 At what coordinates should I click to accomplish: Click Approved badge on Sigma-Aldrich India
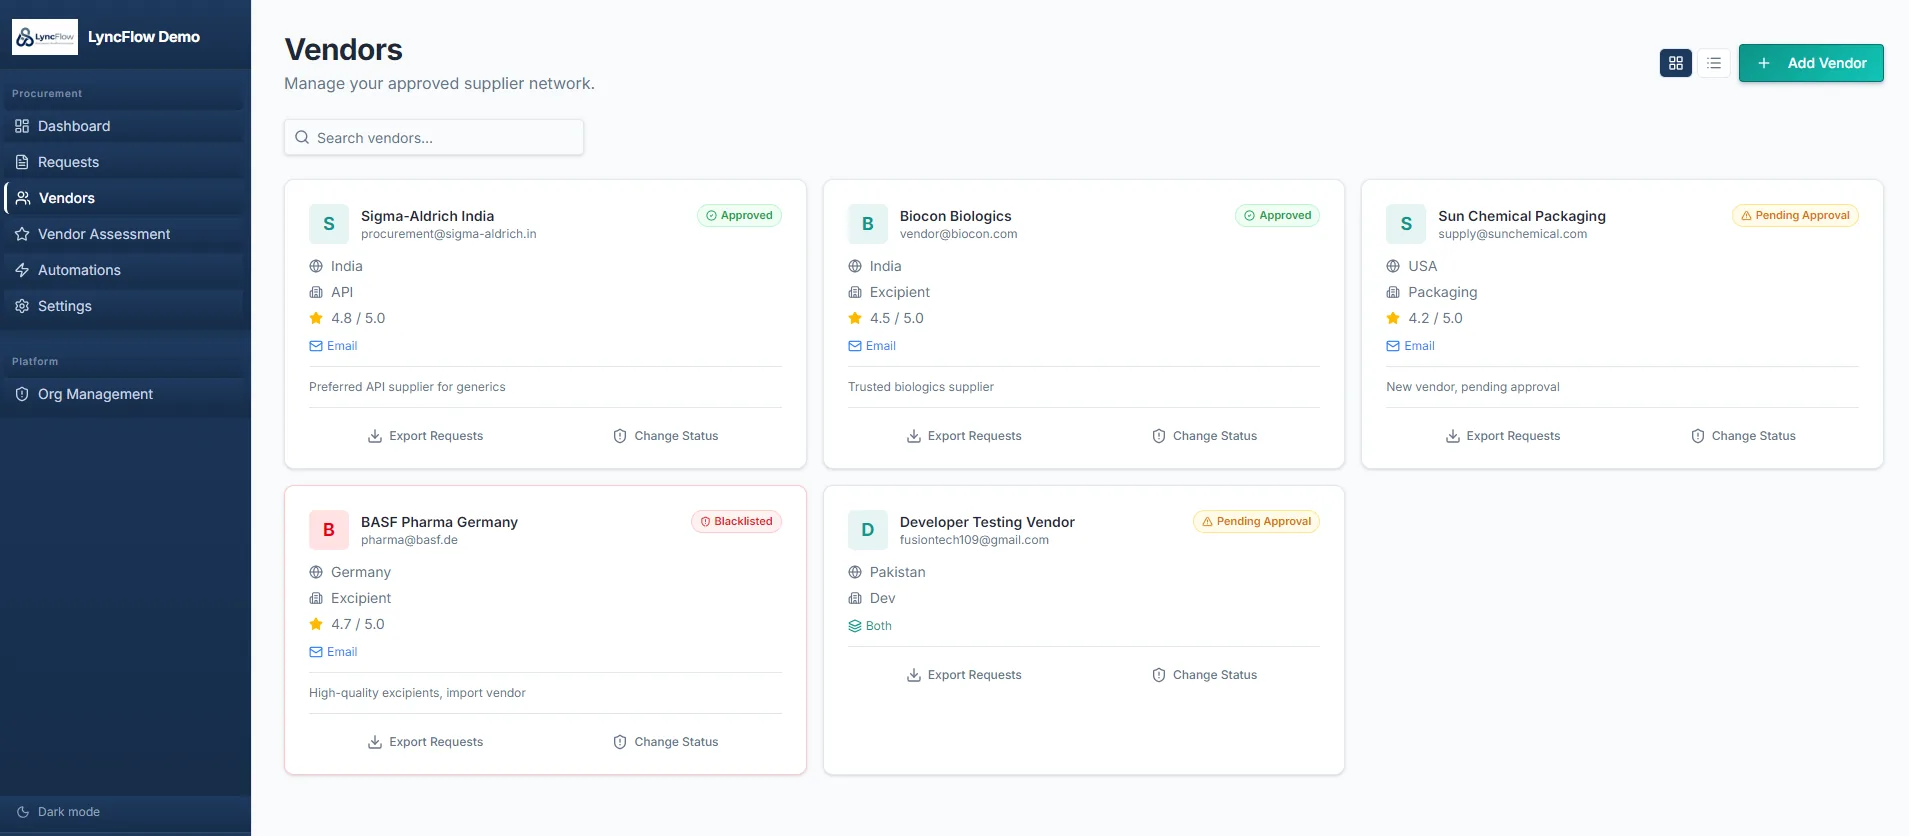pos(739,215)
